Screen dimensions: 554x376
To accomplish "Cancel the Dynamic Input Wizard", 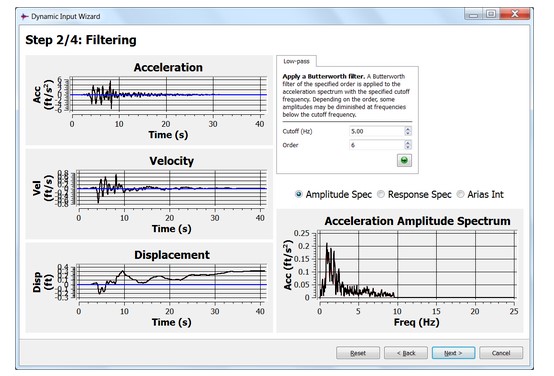I will [x=501, y=353].
